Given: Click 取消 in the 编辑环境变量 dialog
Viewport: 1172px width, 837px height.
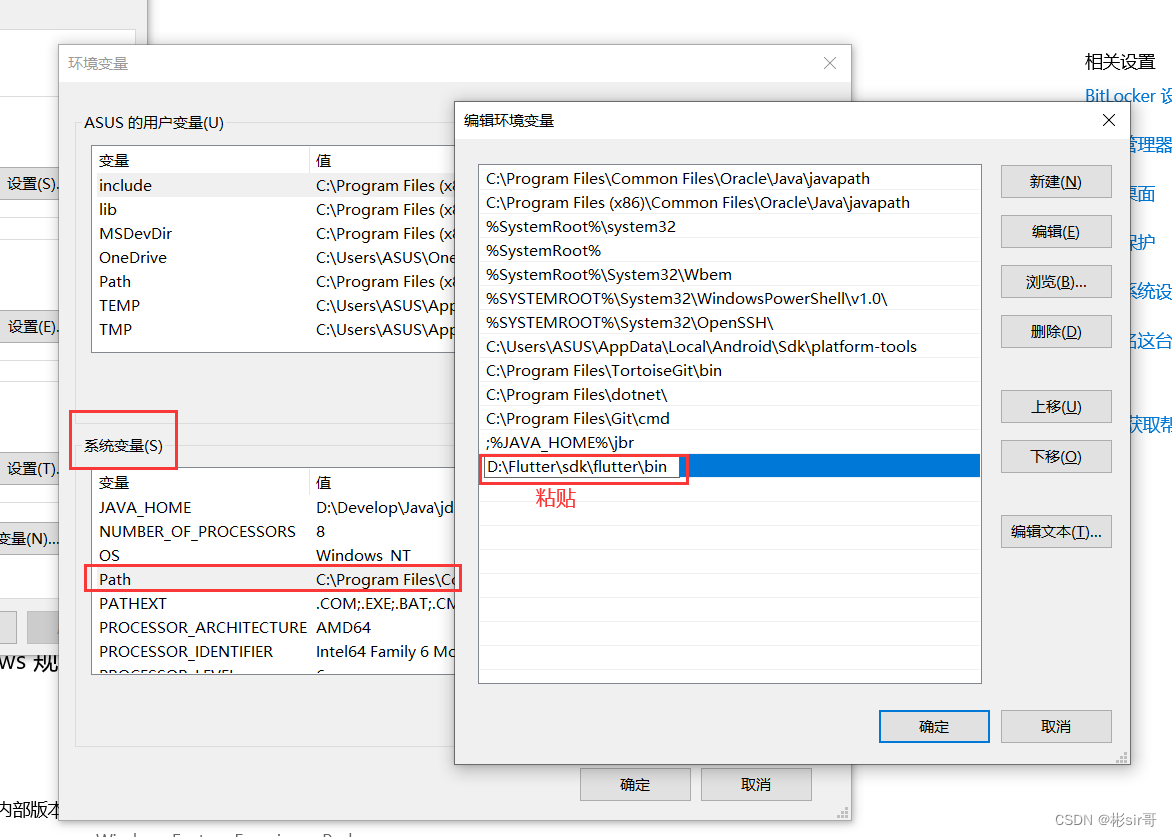Looking at the screenshot, I should point(1055,726).
